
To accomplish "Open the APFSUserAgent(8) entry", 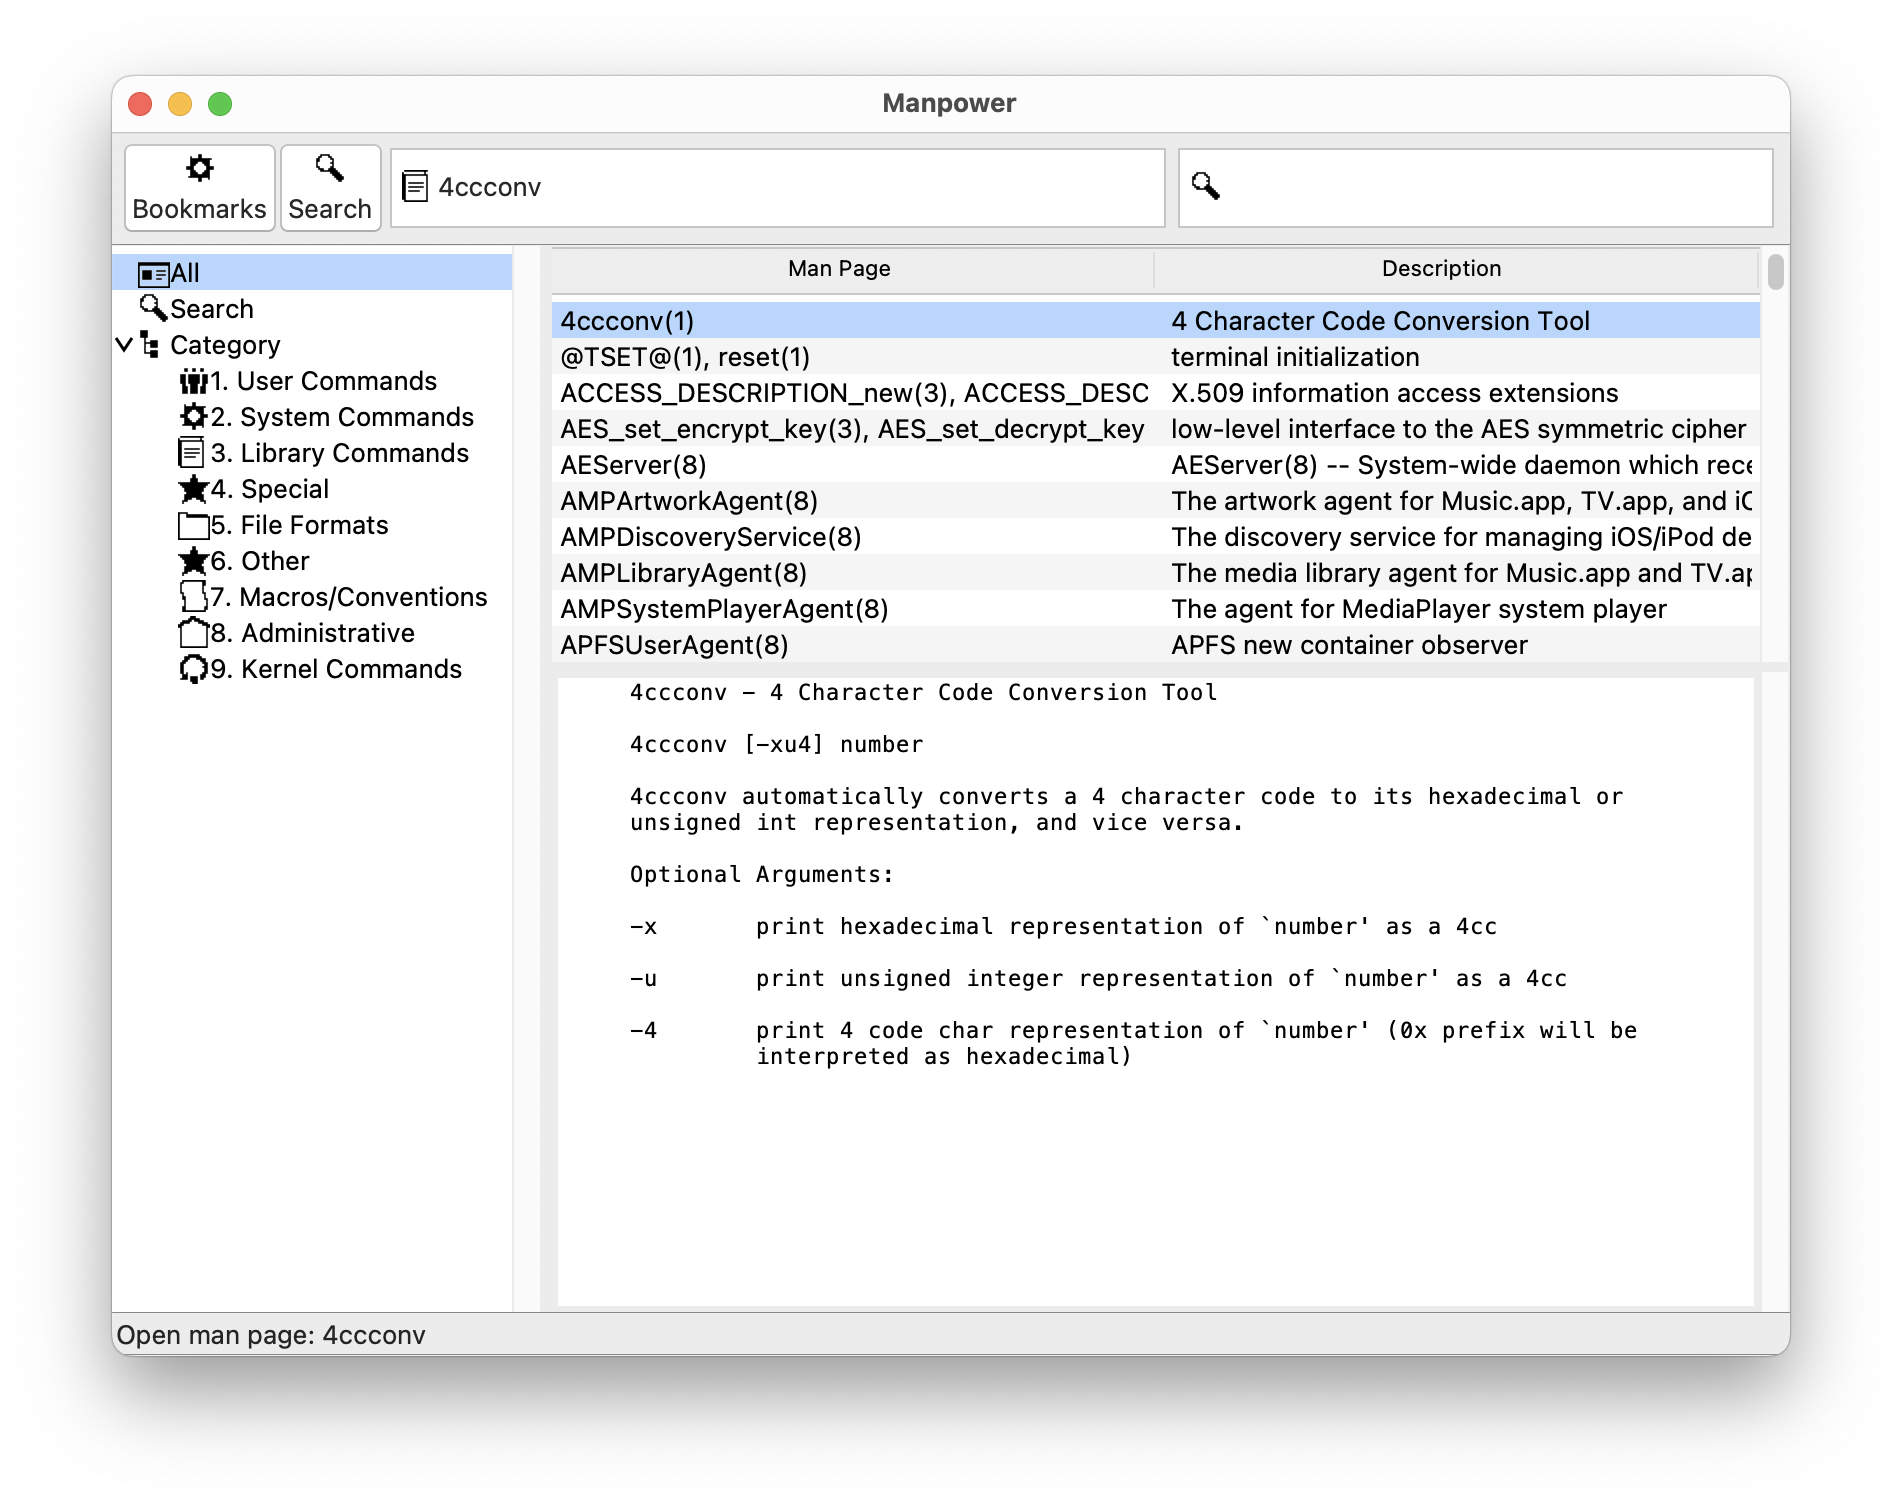I will [674, 645].
